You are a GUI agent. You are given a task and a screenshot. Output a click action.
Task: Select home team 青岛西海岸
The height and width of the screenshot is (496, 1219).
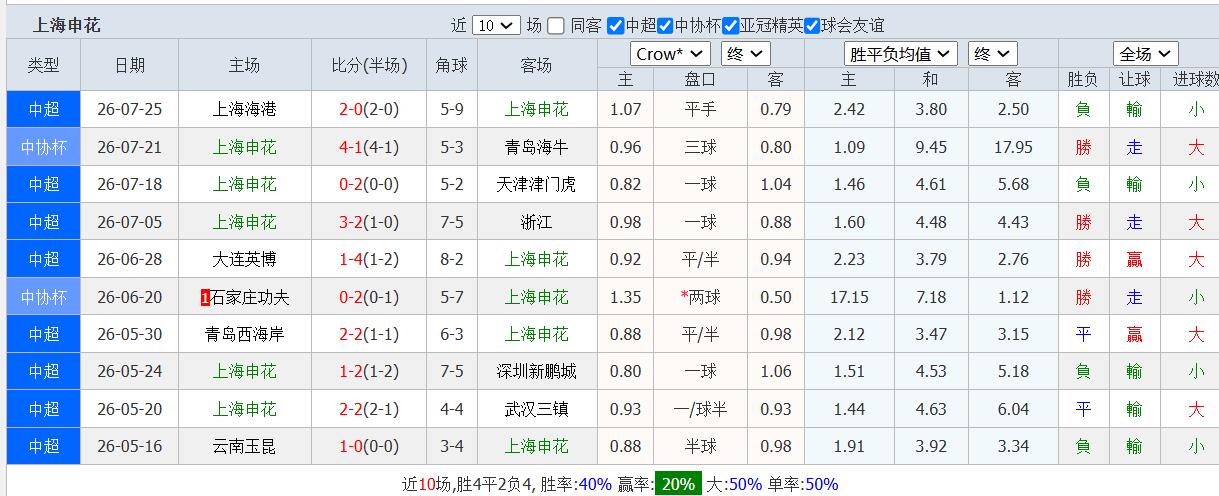pyautogui.click(x=245, y=334)
